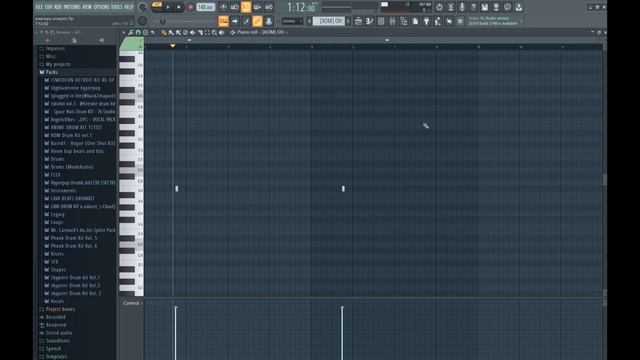
Task: Click the speech bubble icon
Action: pos(507,7)
